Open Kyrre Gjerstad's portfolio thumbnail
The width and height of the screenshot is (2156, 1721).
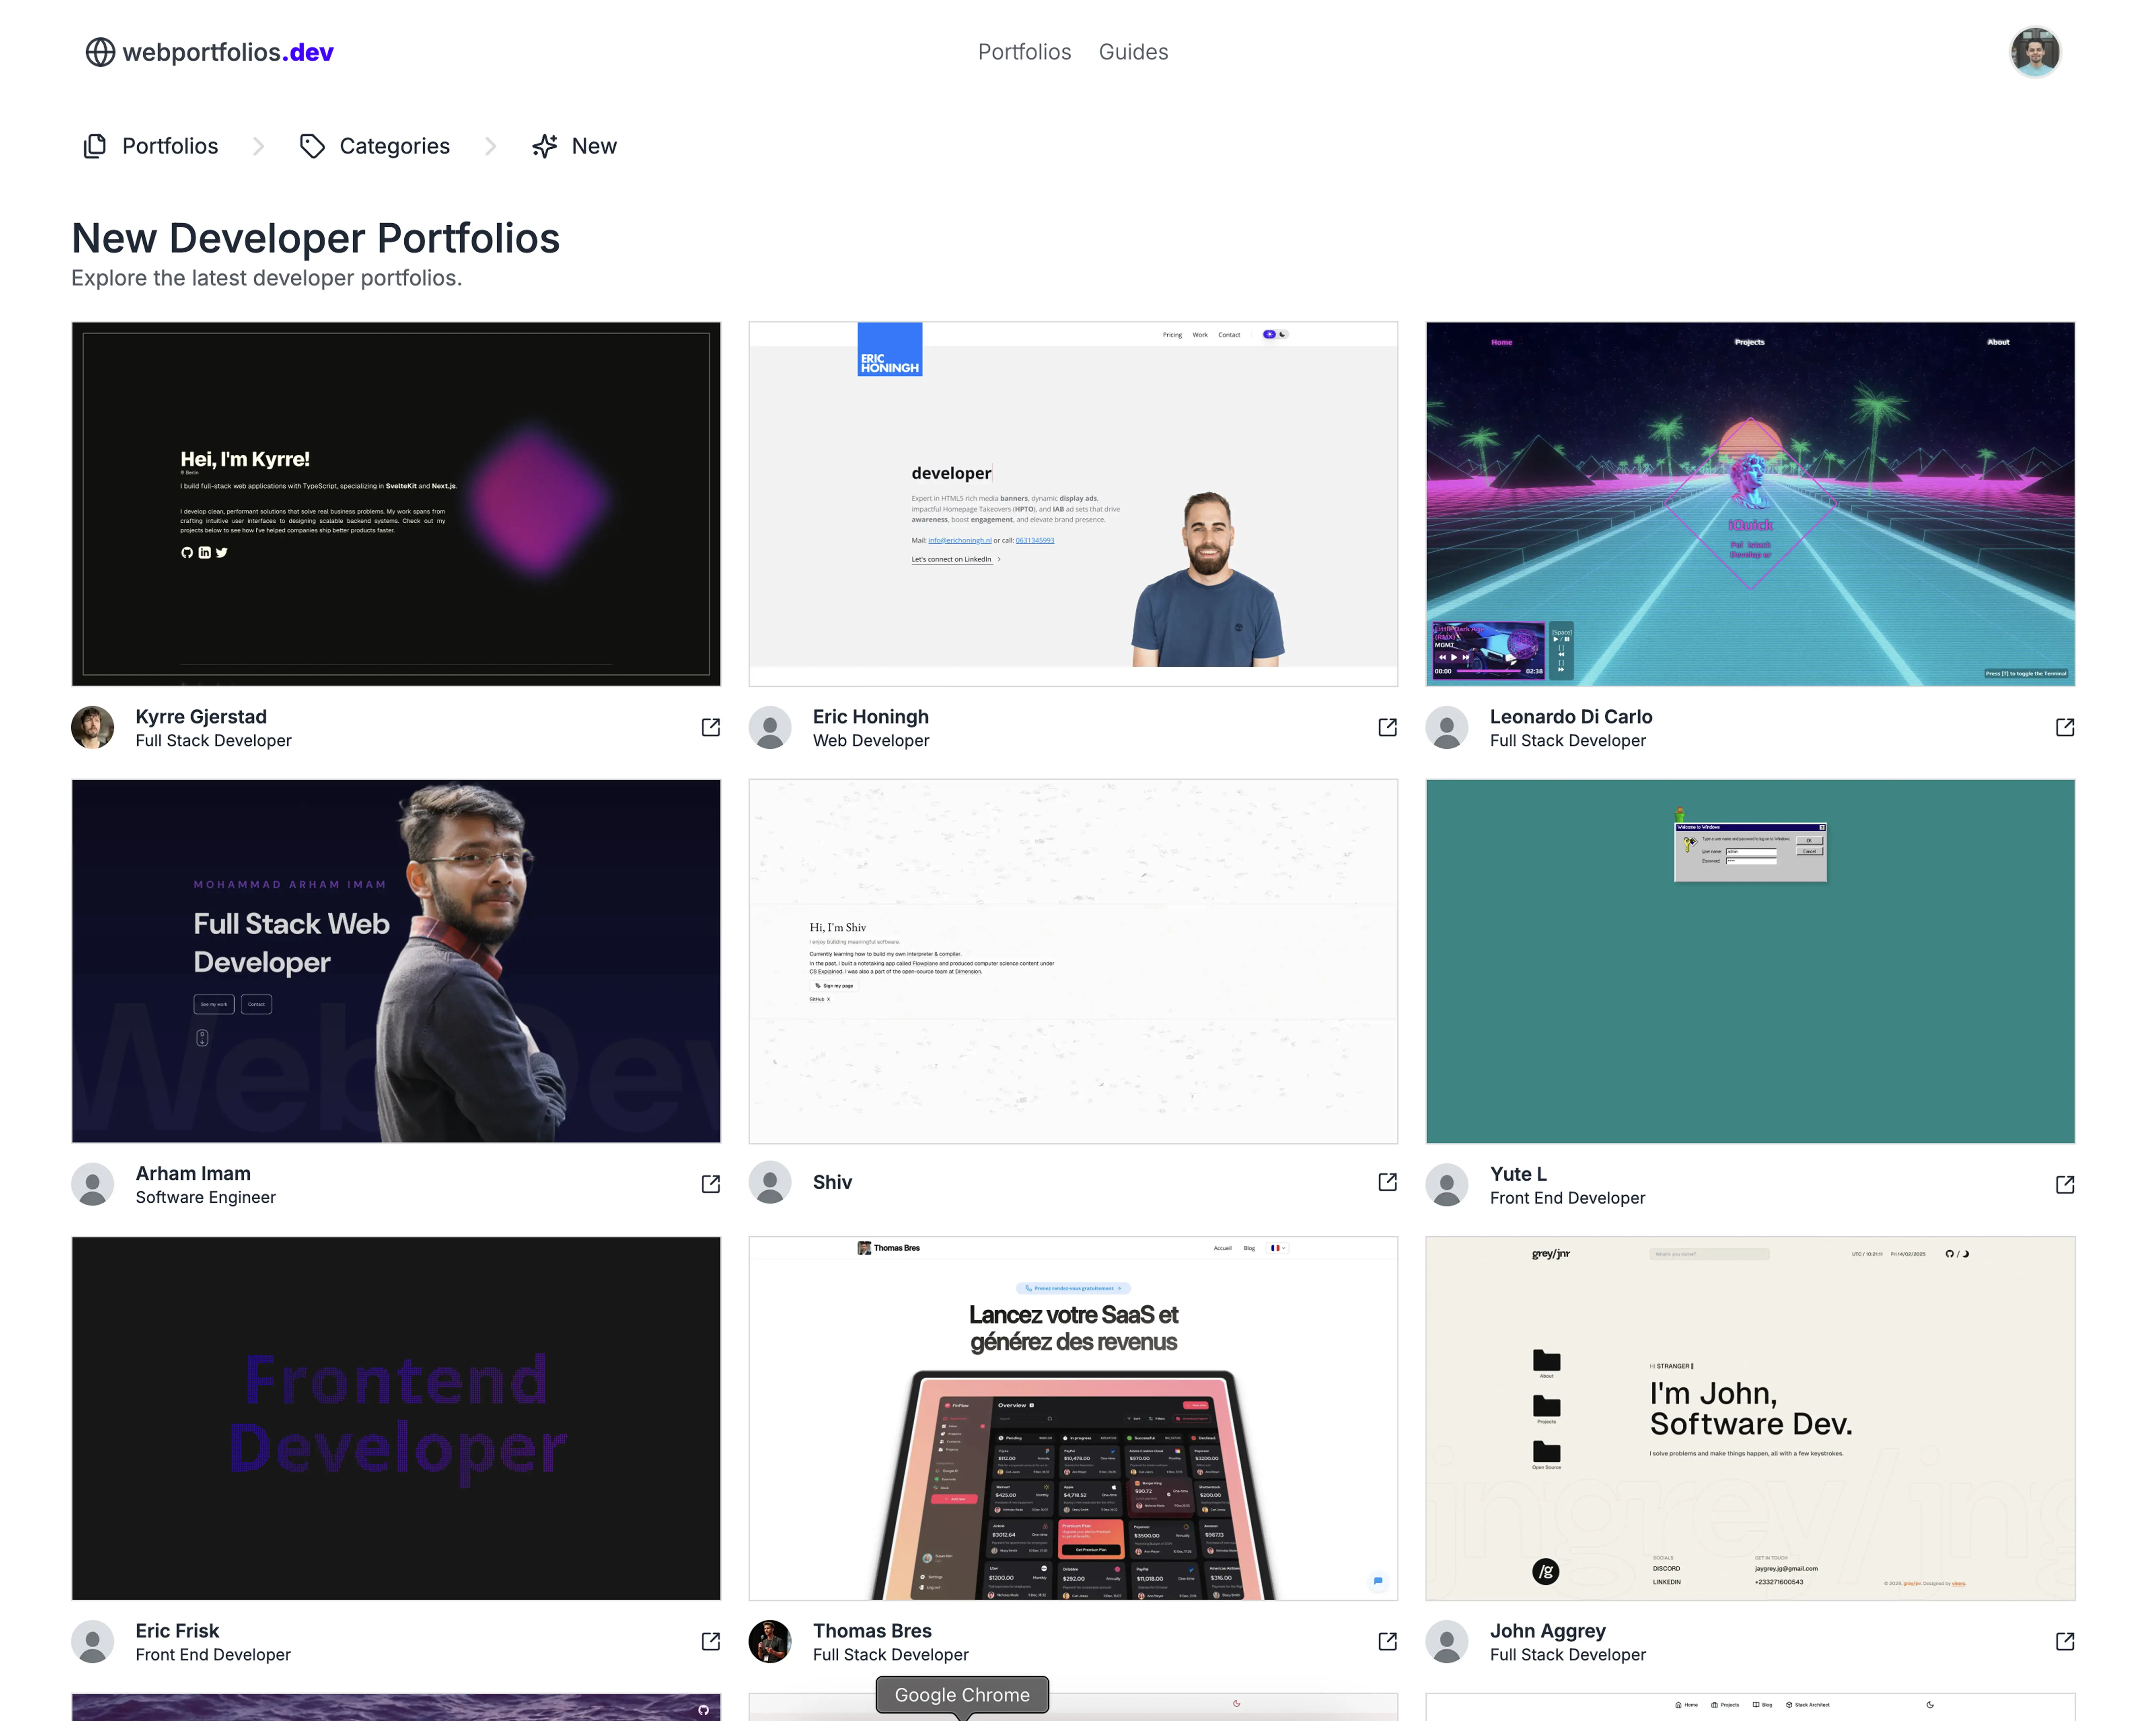pyautogui.click(x=396, y=504)
